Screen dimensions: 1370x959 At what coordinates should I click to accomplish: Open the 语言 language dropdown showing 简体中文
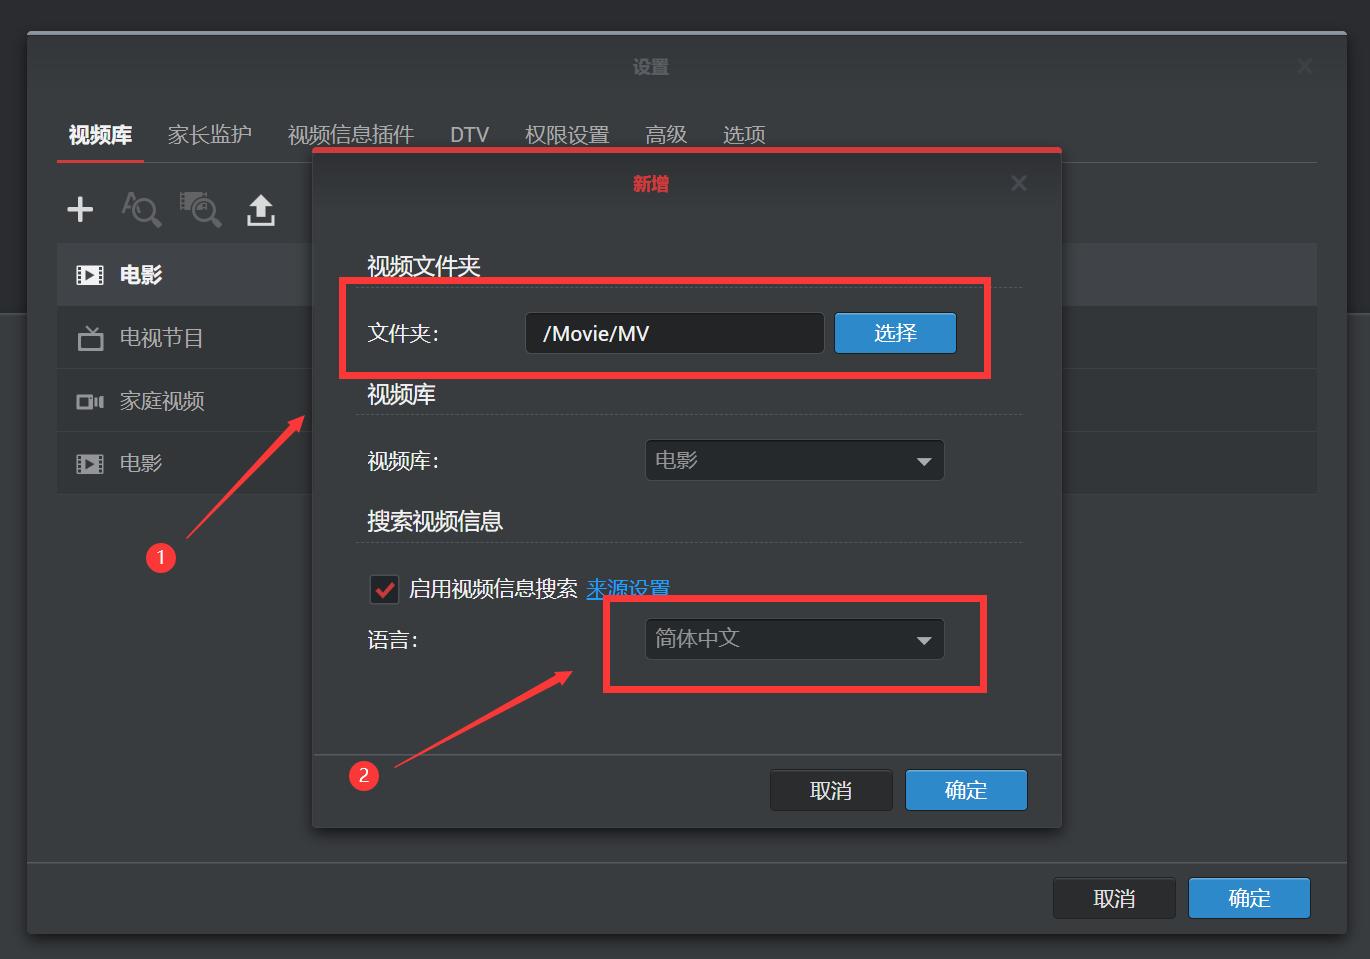coord(794,638)
